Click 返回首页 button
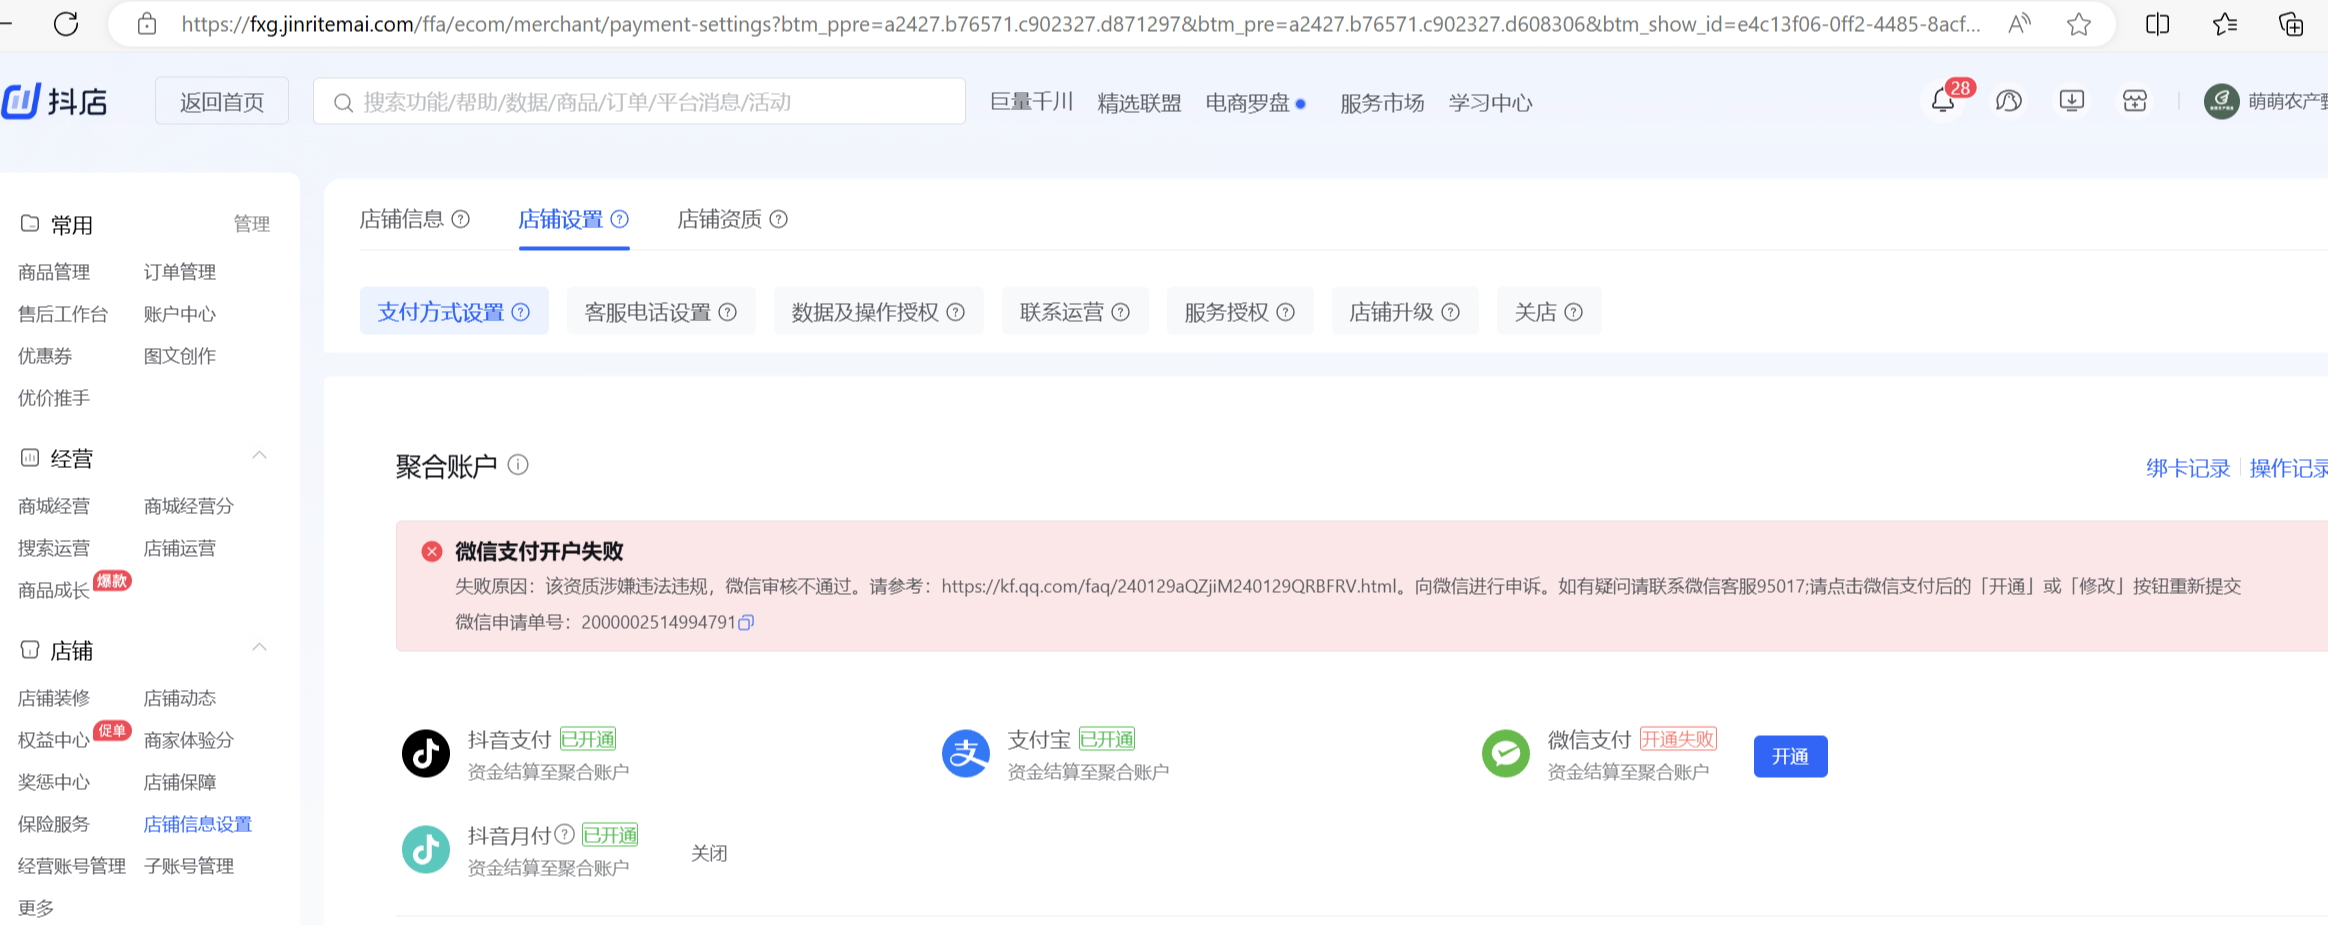 pyautogui.click(x=222, y=101)
